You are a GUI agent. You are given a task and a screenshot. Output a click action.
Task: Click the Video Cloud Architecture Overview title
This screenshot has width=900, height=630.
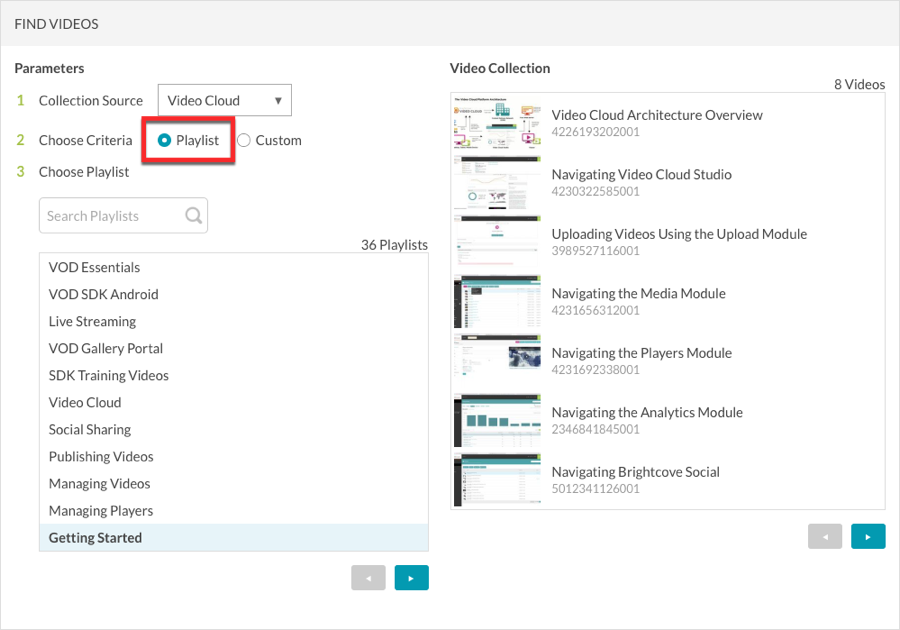coord(657,115)
